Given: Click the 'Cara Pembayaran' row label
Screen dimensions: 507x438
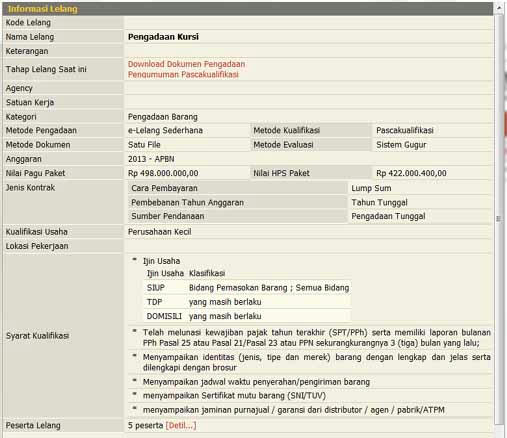Looking at the screenshot, I should click(x=164, y=188).
